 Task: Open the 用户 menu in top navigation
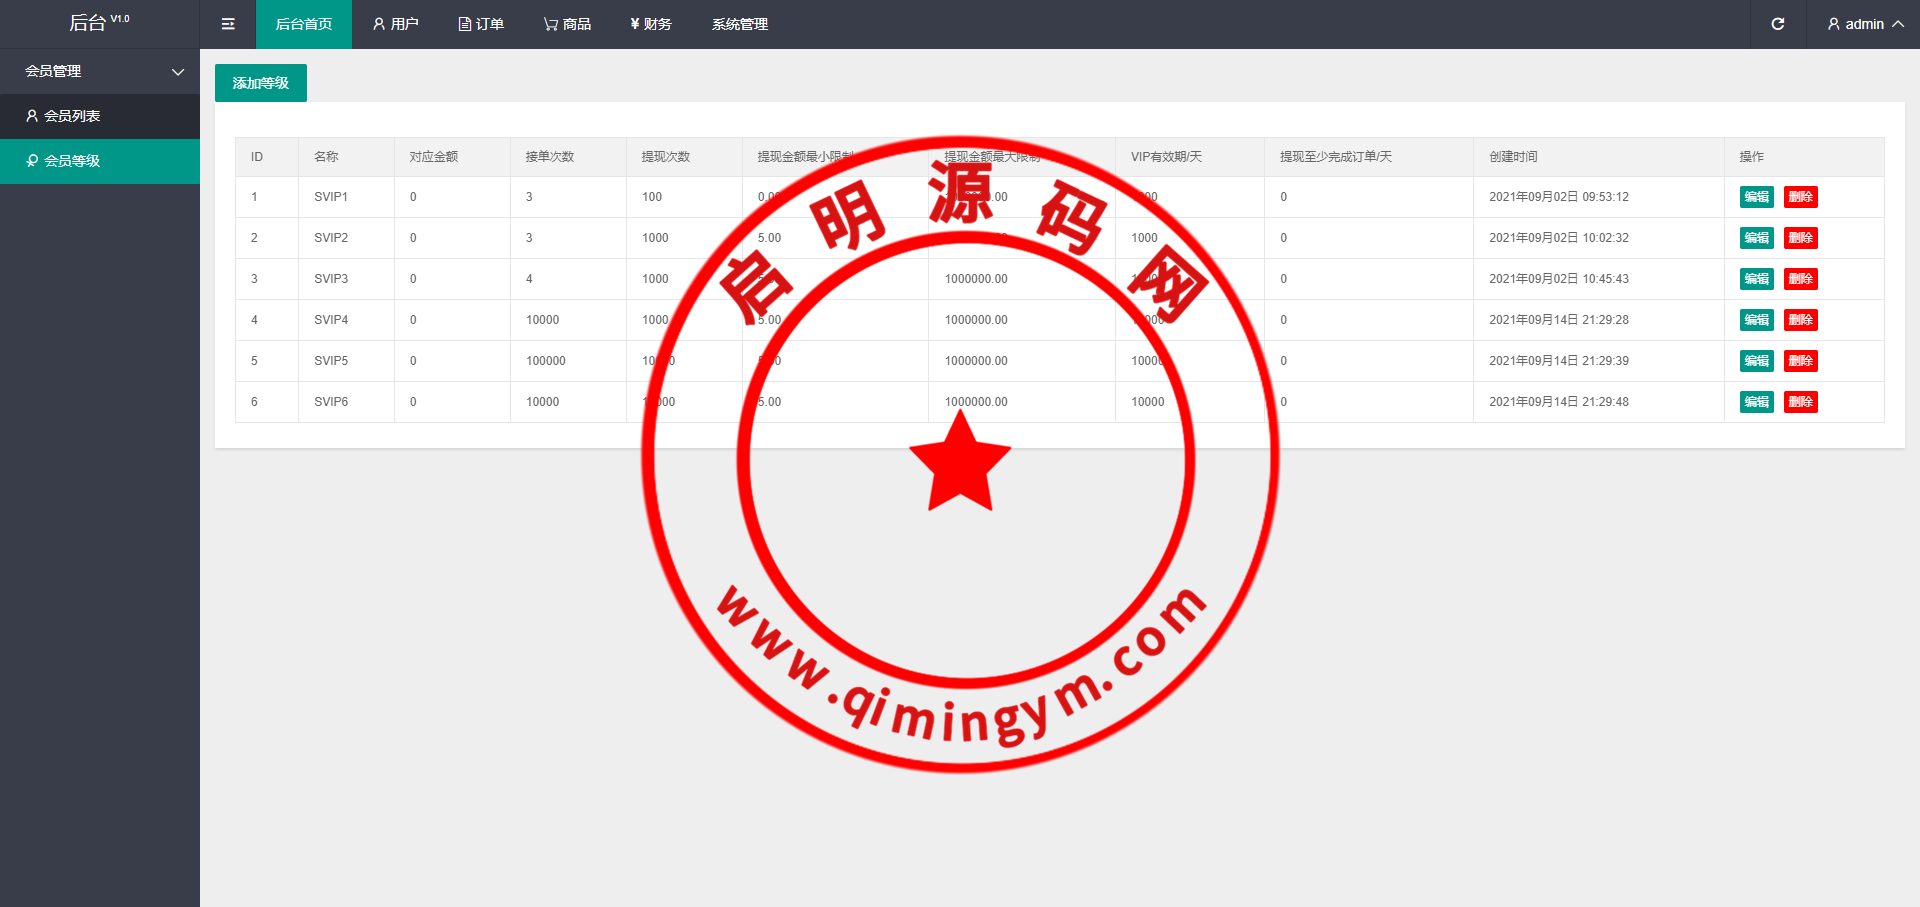point(395,24)
